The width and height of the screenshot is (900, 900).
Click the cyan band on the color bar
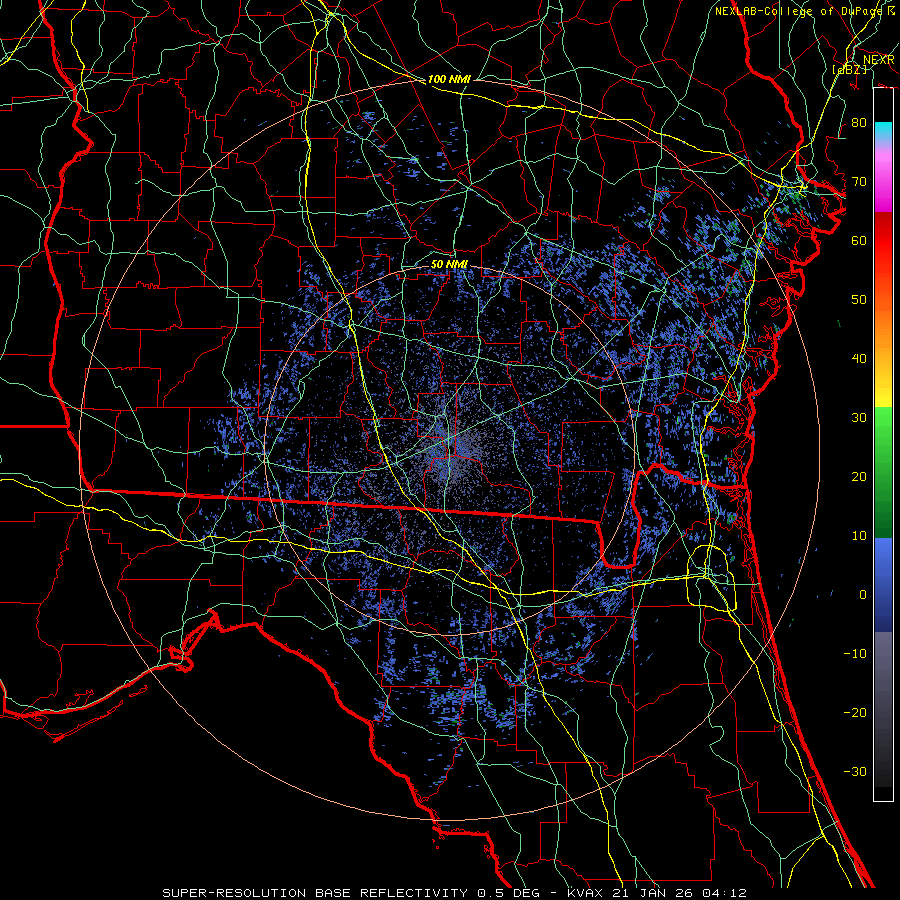pos(883,132)
